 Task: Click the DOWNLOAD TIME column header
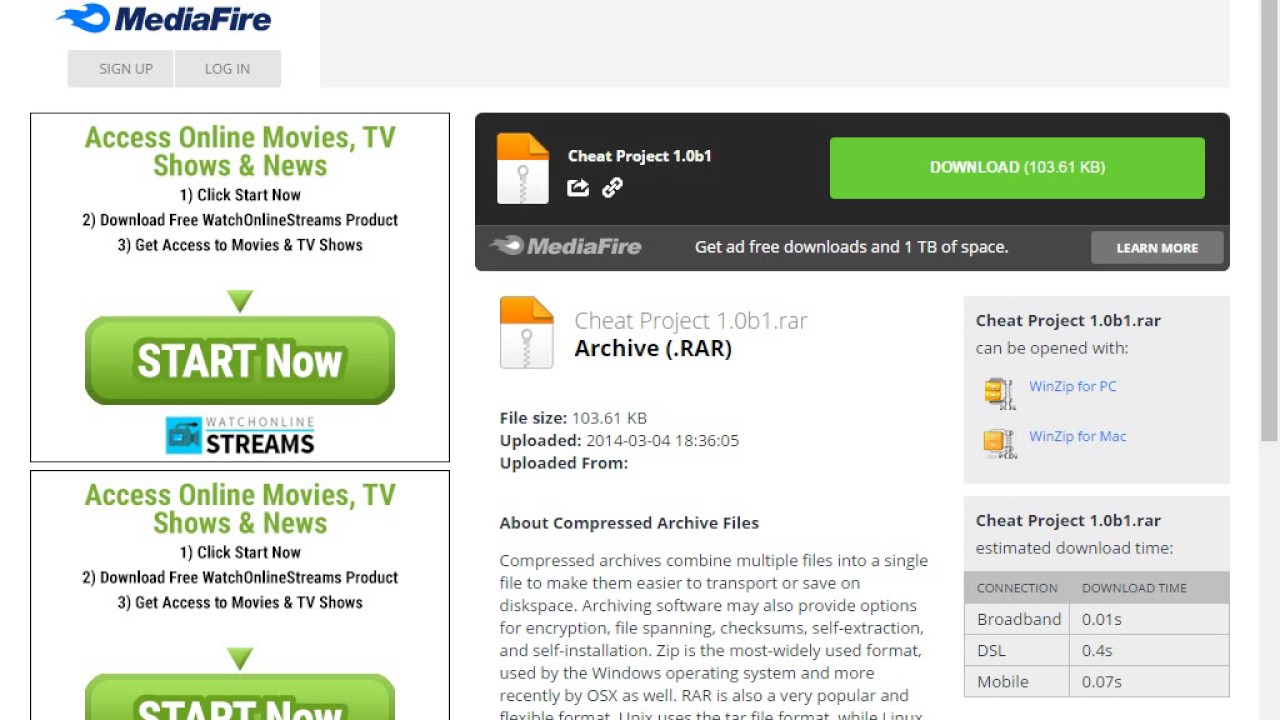[1134, 588]
